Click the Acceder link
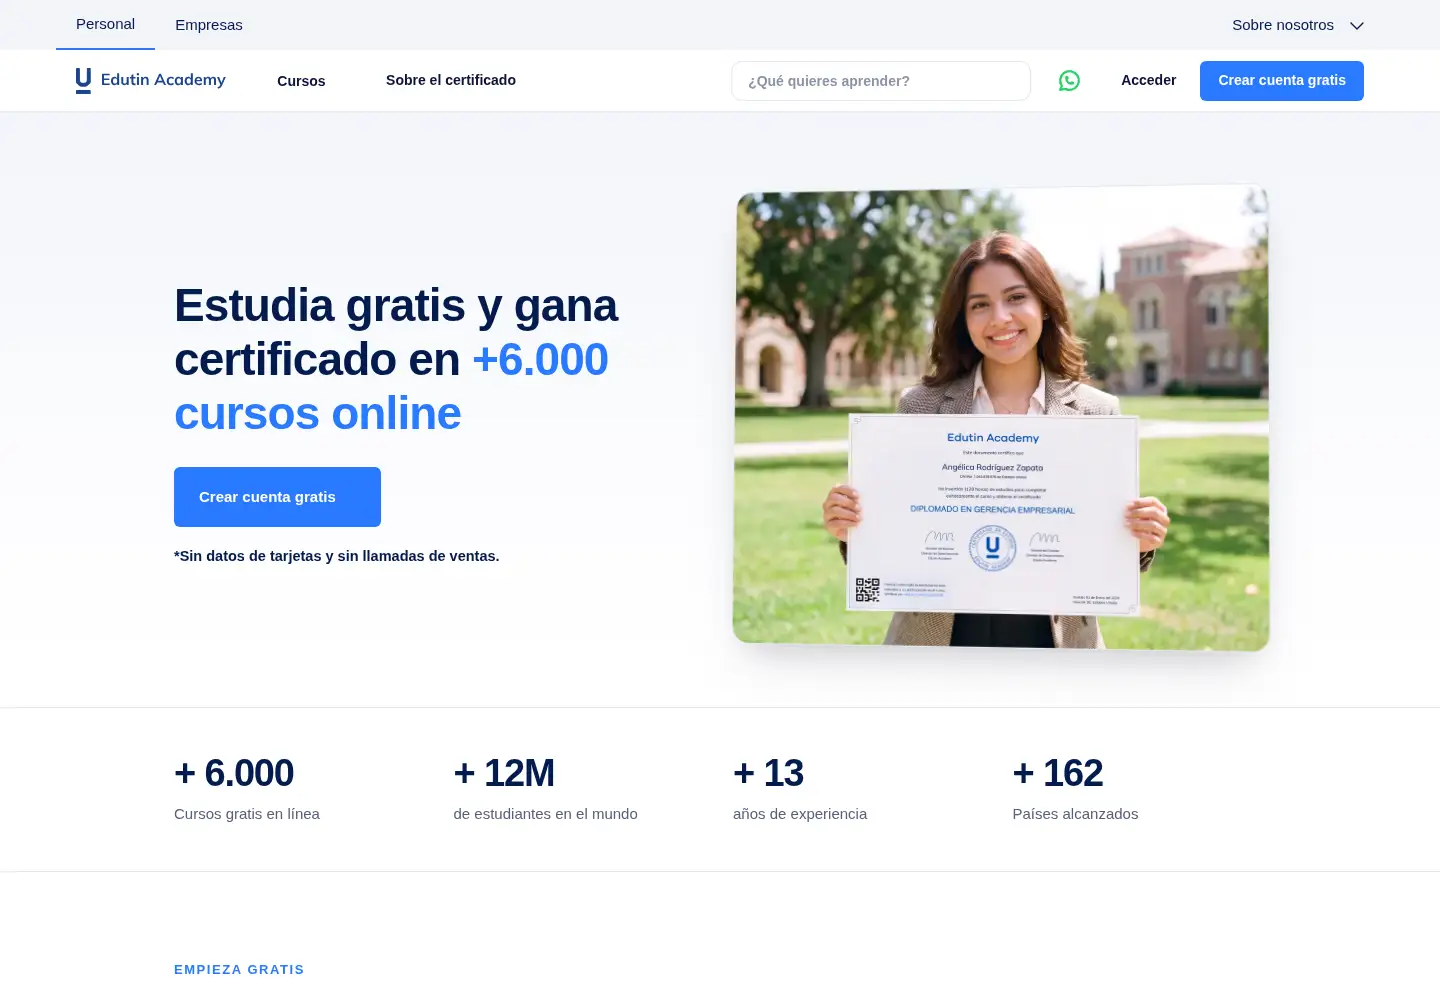1440x1000 pixels. click(x=1148, y=80)
